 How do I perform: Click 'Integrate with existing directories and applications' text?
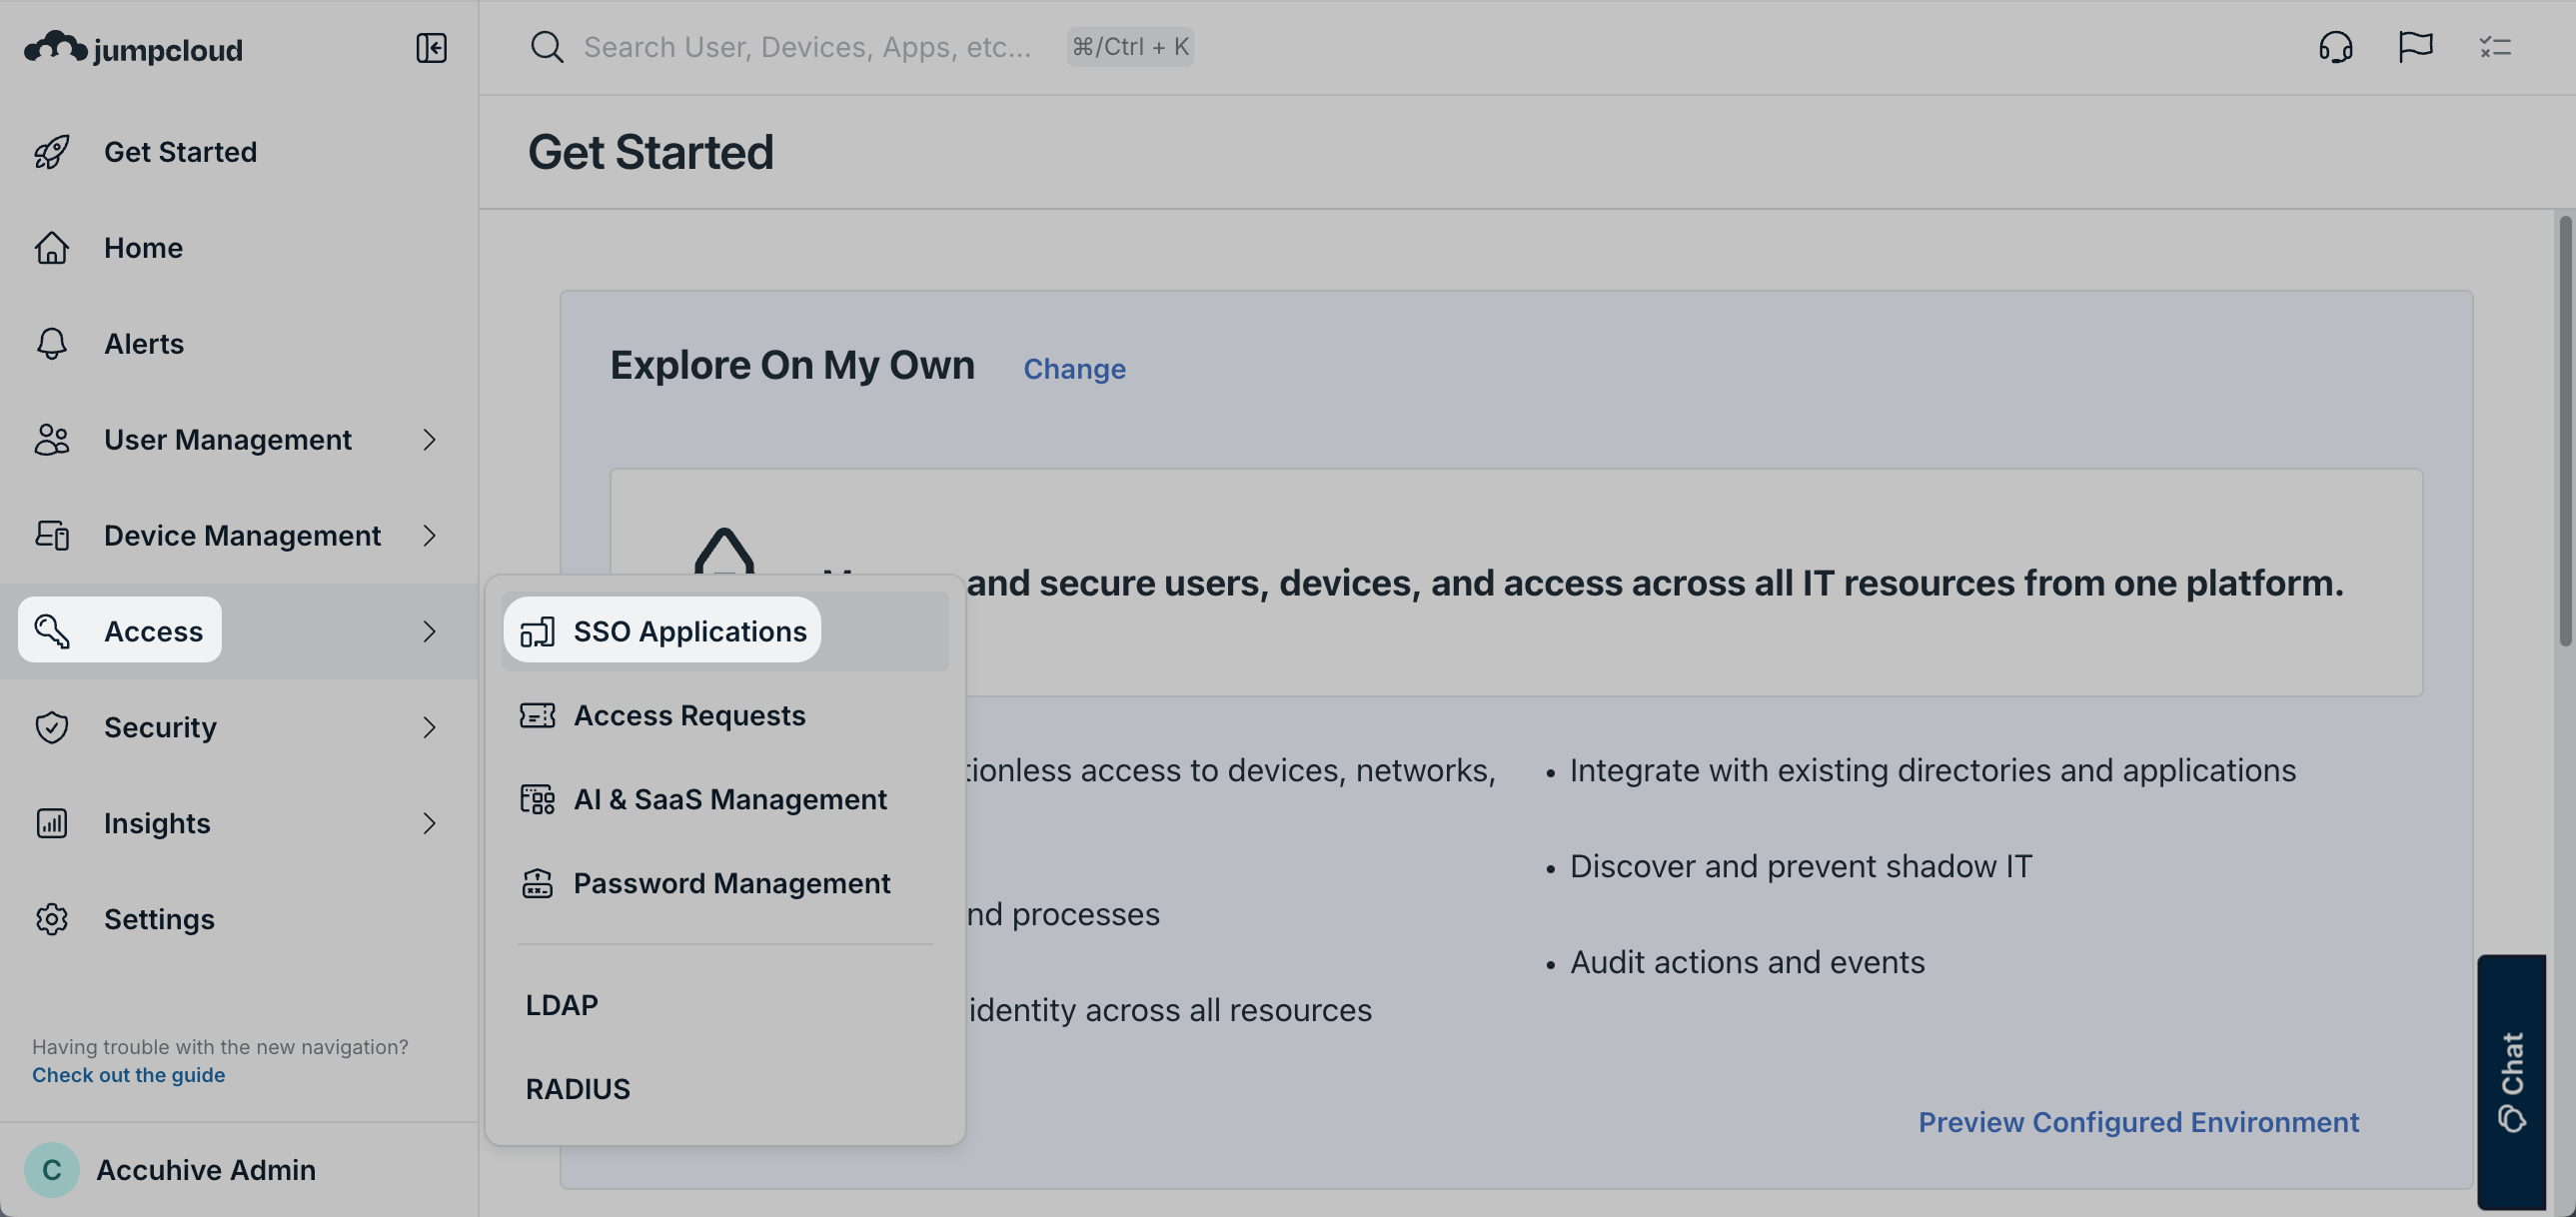[x=1932, y=770]
